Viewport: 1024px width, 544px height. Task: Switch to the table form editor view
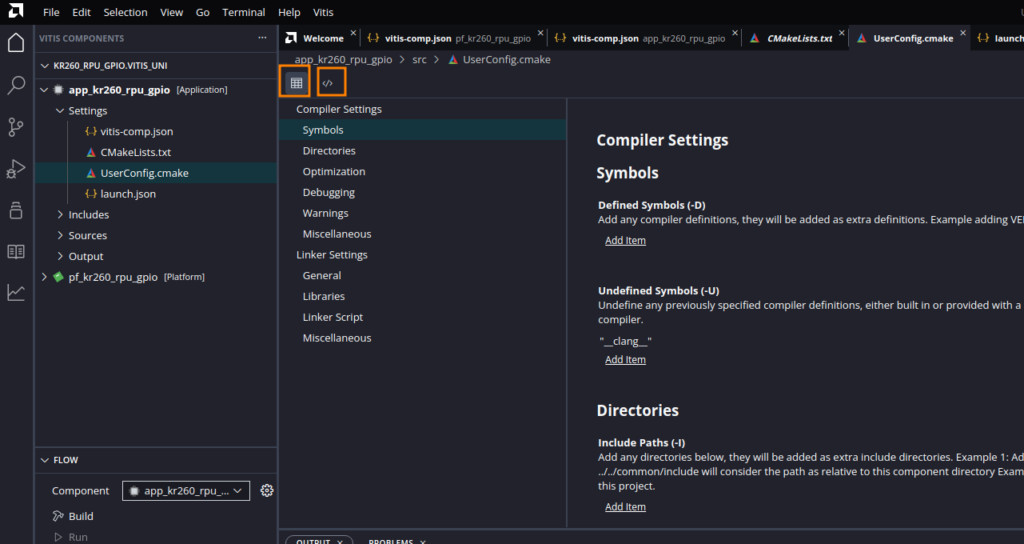click(296, 83)
